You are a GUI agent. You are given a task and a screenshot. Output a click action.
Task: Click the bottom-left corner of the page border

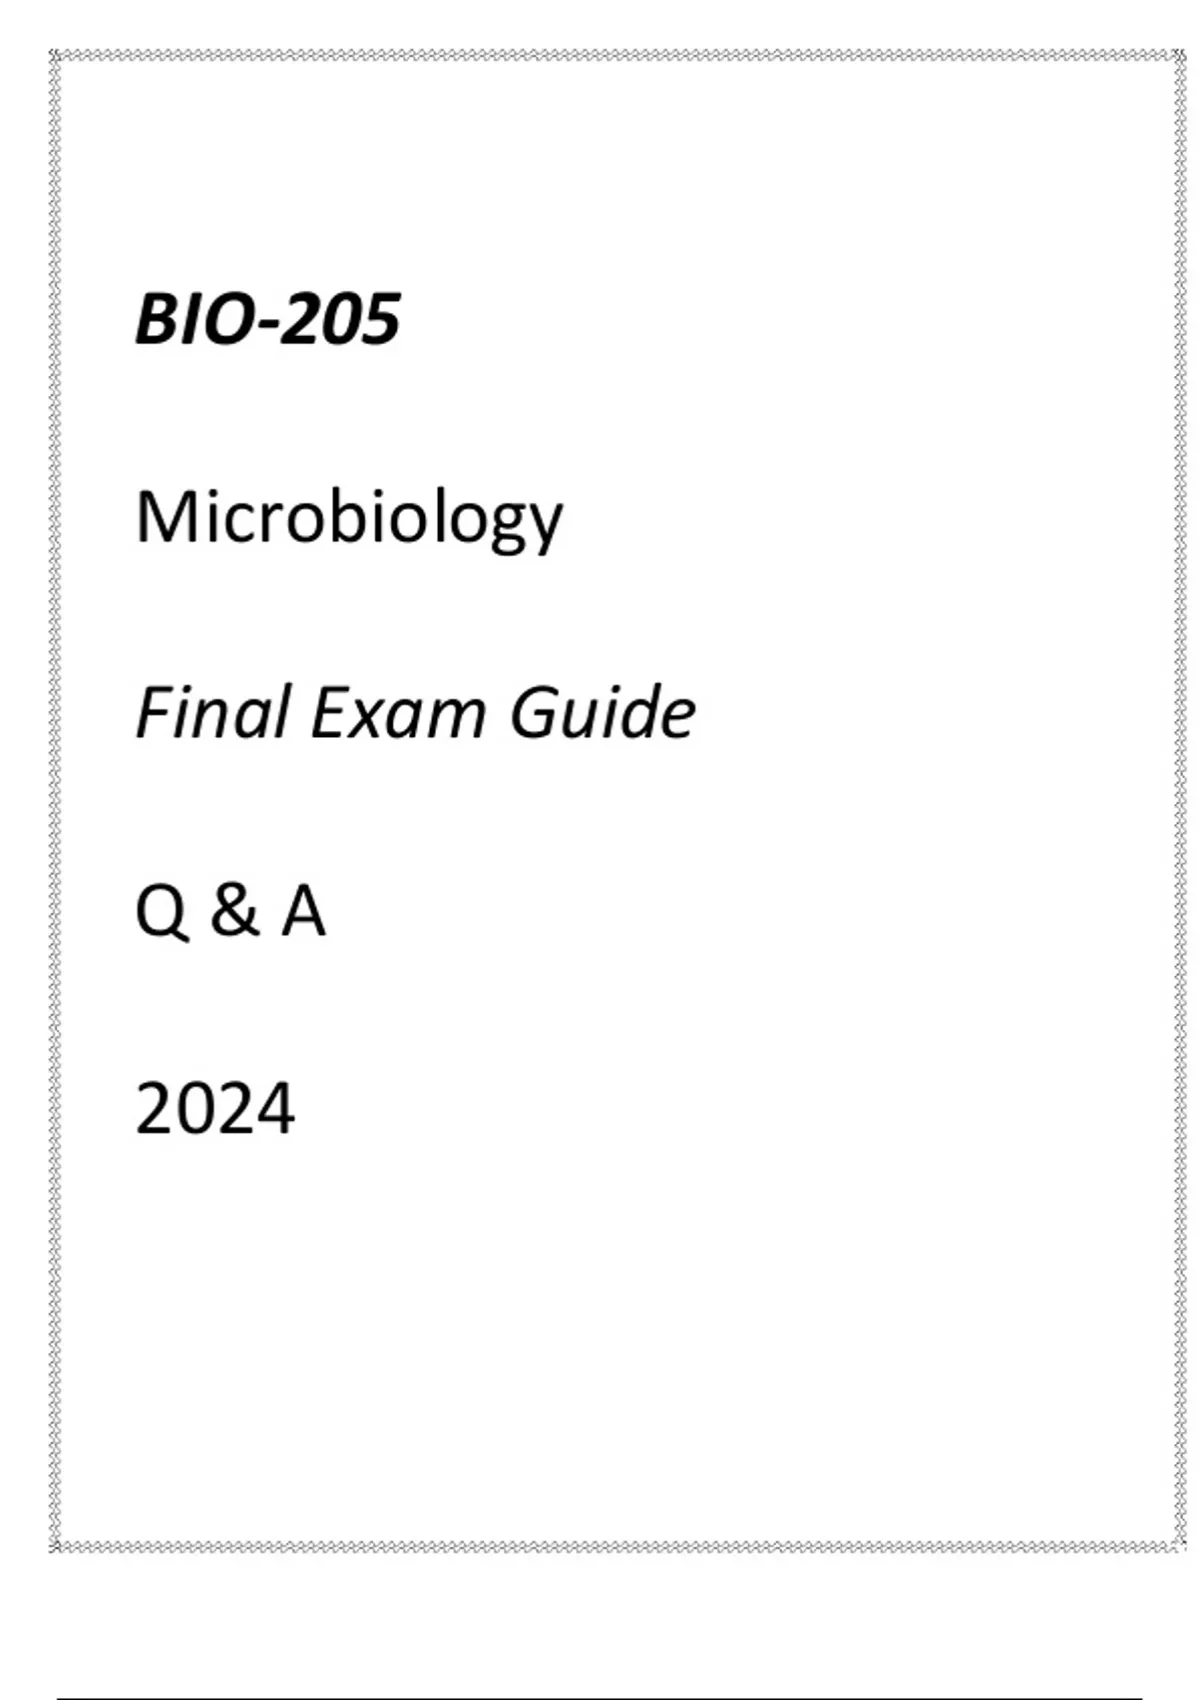point(56,1546)
